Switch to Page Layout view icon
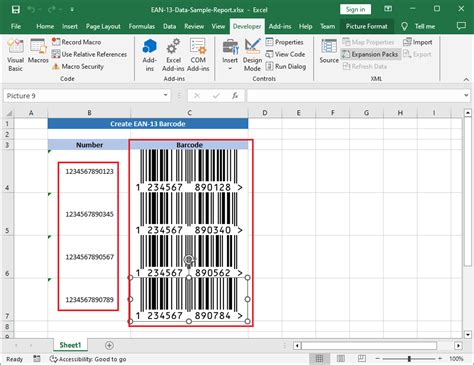This screenshot has height=365, width=474. click(341, 359)
